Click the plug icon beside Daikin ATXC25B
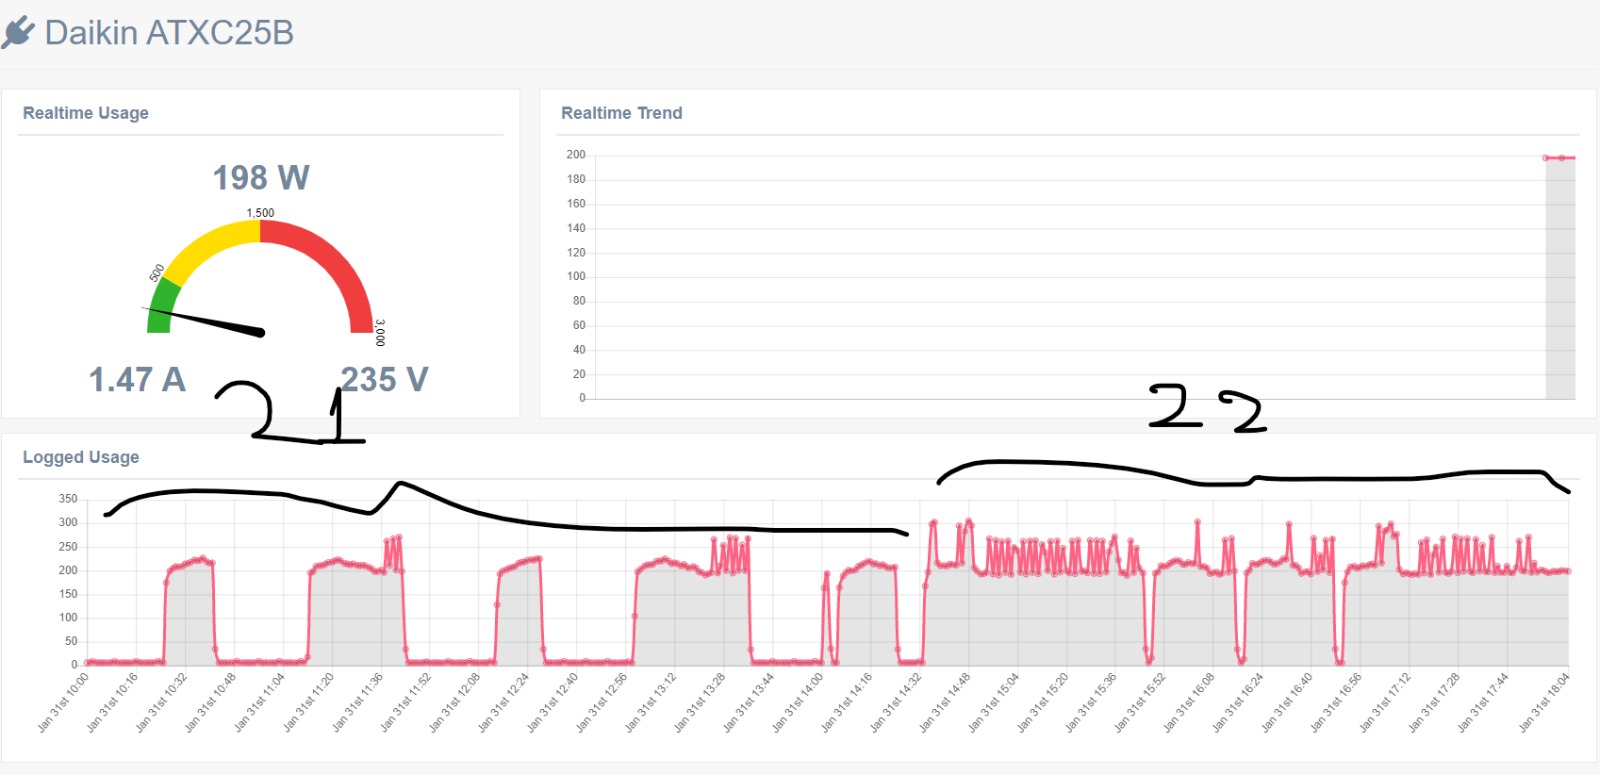The height and width of the screenshot is (775, 1600). pyautogui.click(x=18, y=33)
